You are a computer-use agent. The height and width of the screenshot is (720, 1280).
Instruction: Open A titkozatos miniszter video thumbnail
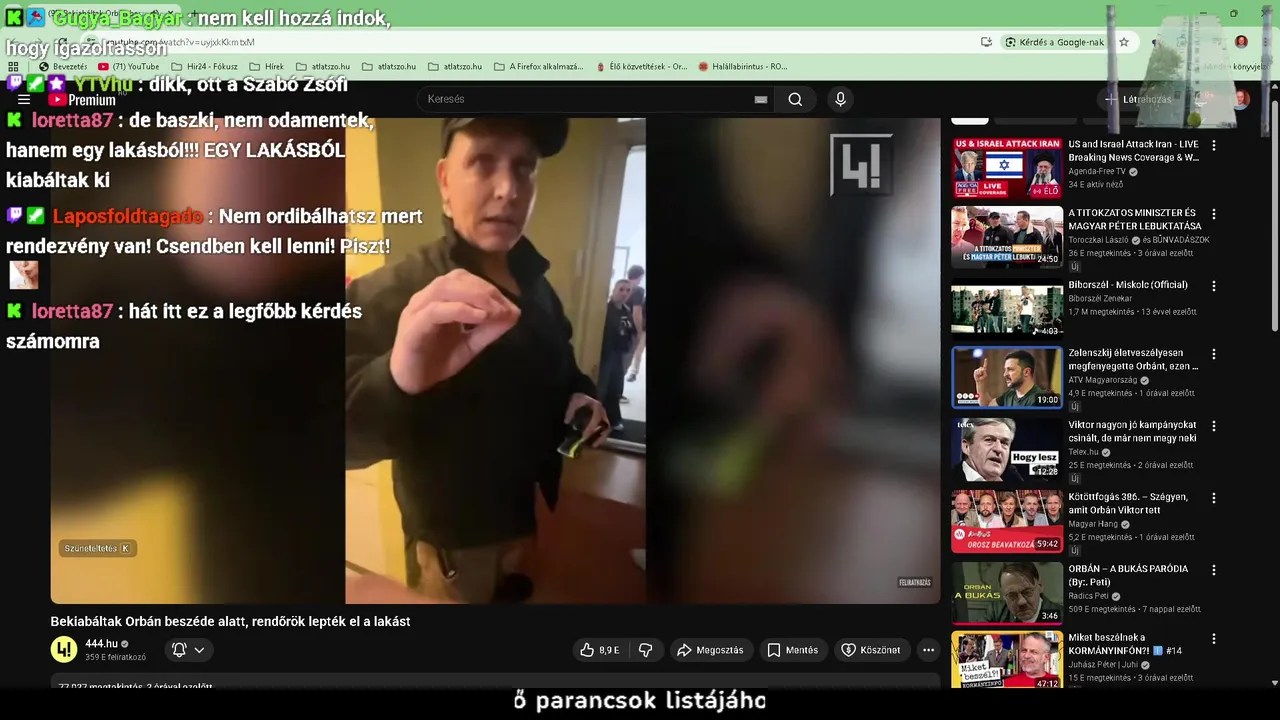point(1007,237)
